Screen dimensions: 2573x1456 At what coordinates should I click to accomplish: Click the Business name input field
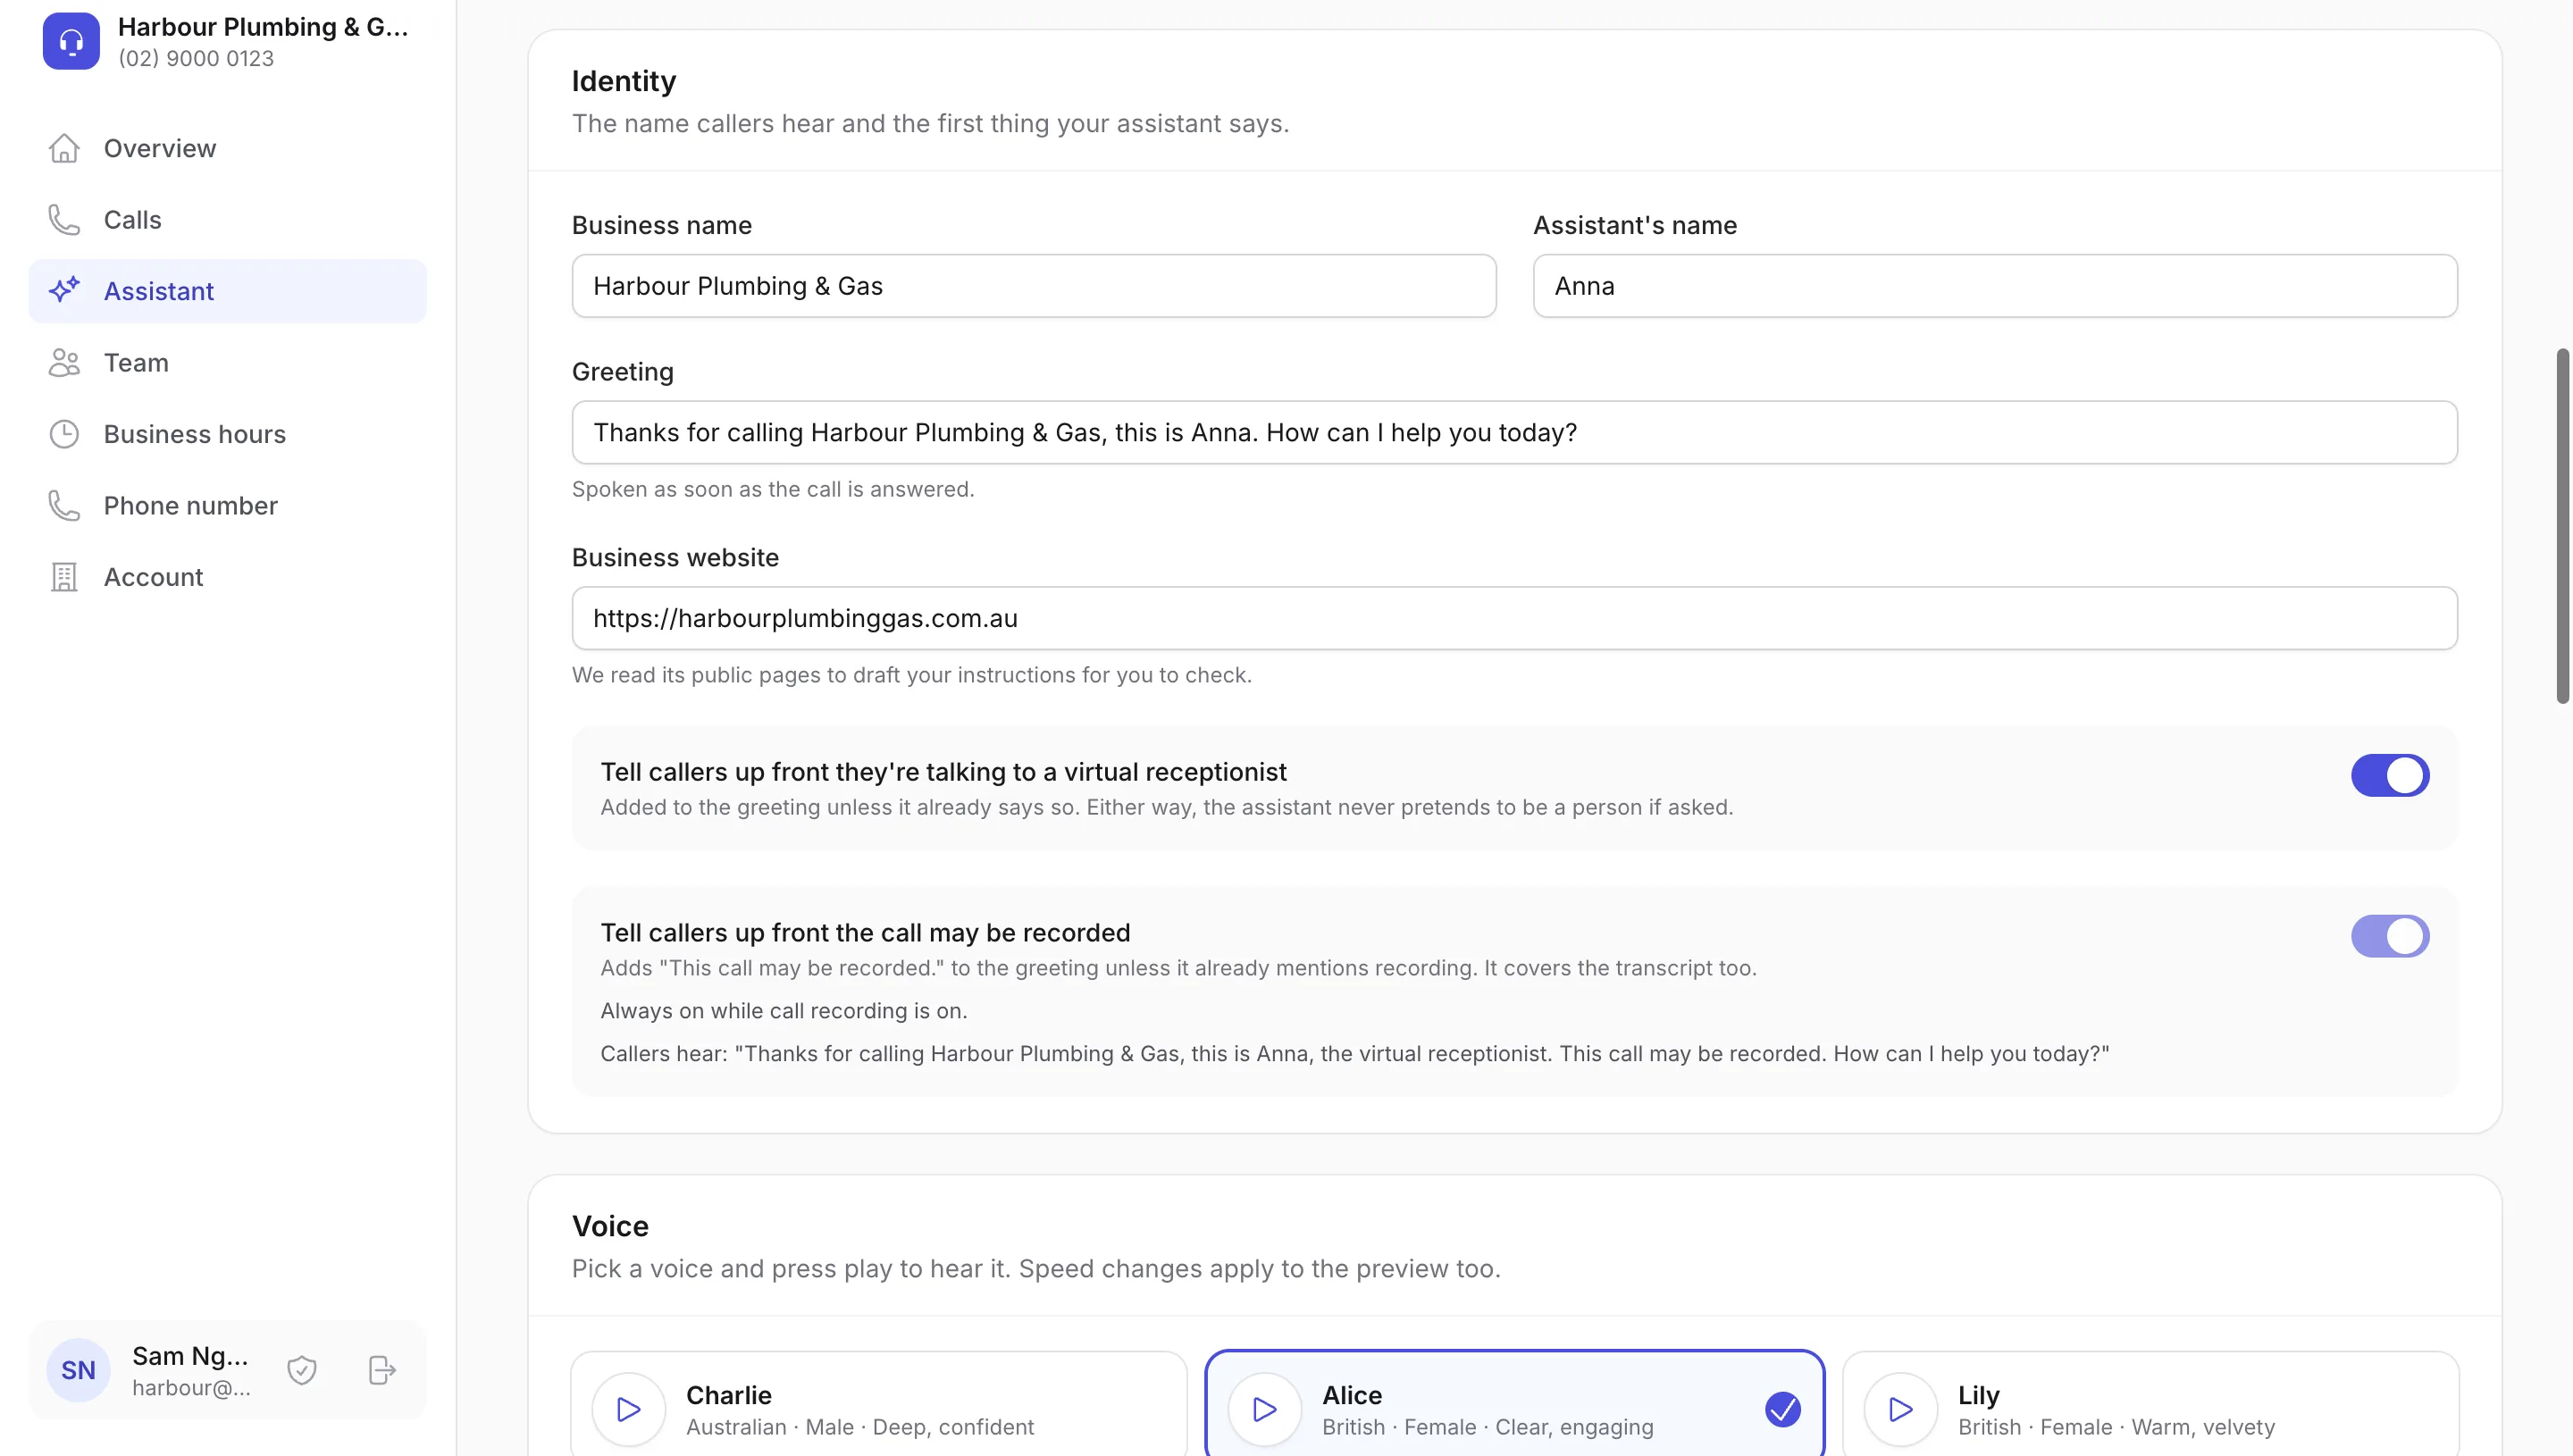point(1034,286)
